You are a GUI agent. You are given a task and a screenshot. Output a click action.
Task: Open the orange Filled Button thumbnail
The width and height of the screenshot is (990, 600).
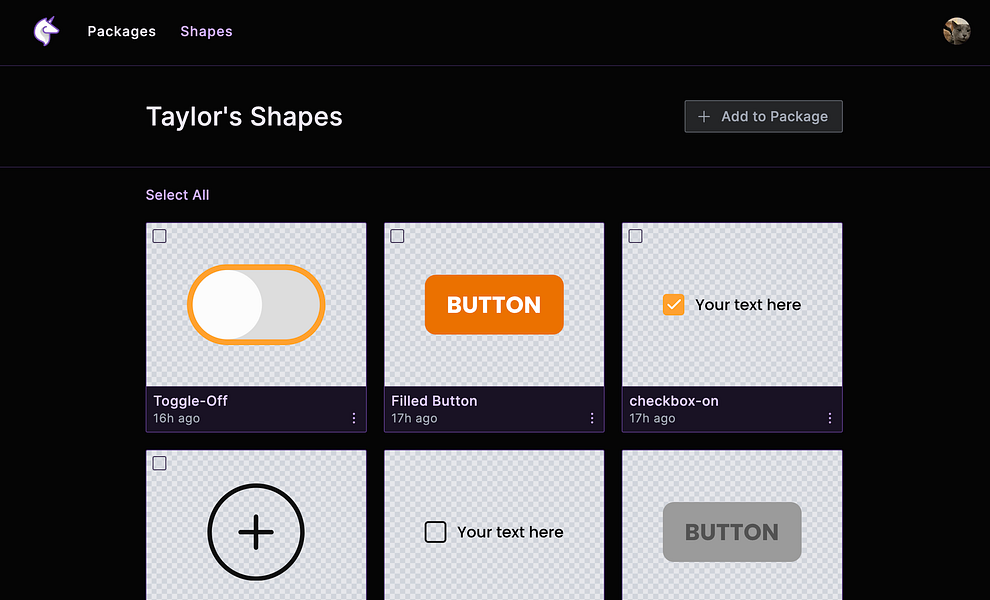coord(494,304)
